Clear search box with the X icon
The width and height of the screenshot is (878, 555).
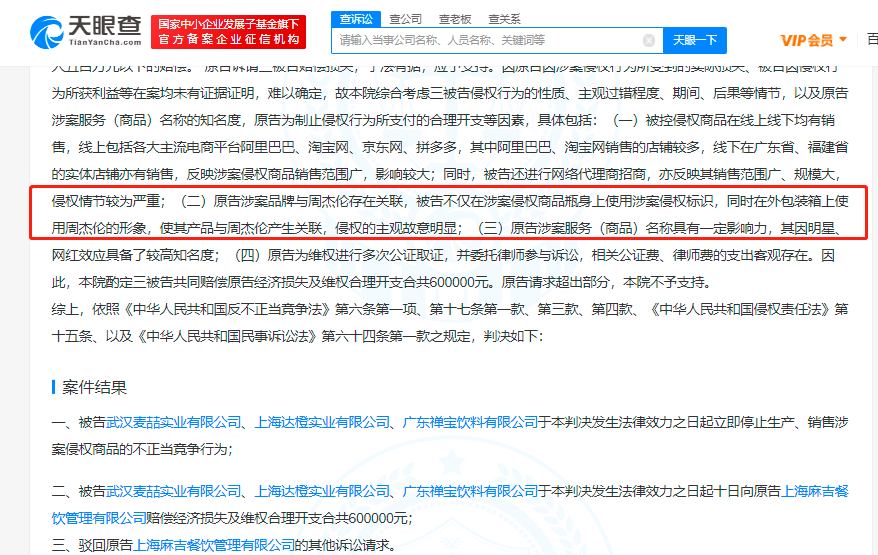(649, 40)
